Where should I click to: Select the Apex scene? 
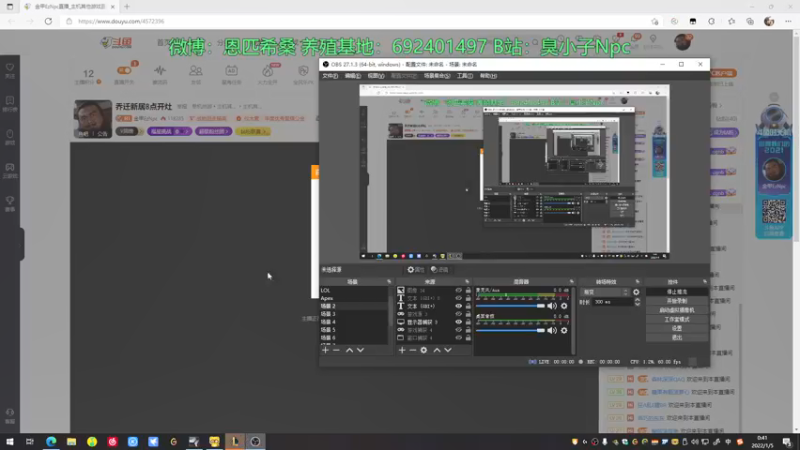pyautogui.click(x=354, y=298)
